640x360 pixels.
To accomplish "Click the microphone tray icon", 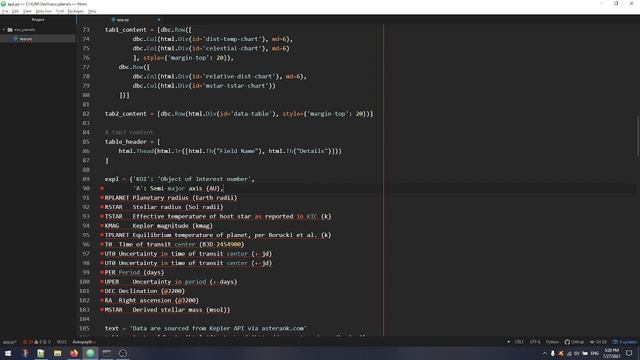I will point(553,353).
